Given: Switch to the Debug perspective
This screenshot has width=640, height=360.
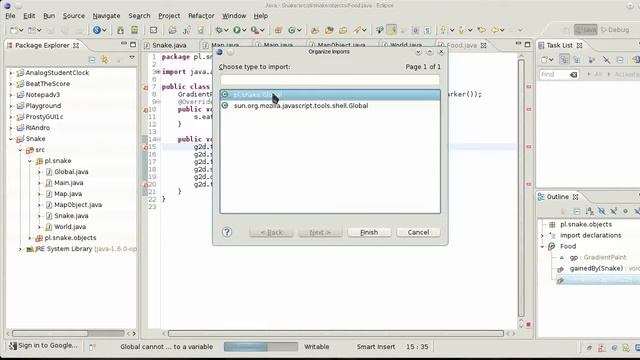Looking at the screenshot, I should coord(615,30).
